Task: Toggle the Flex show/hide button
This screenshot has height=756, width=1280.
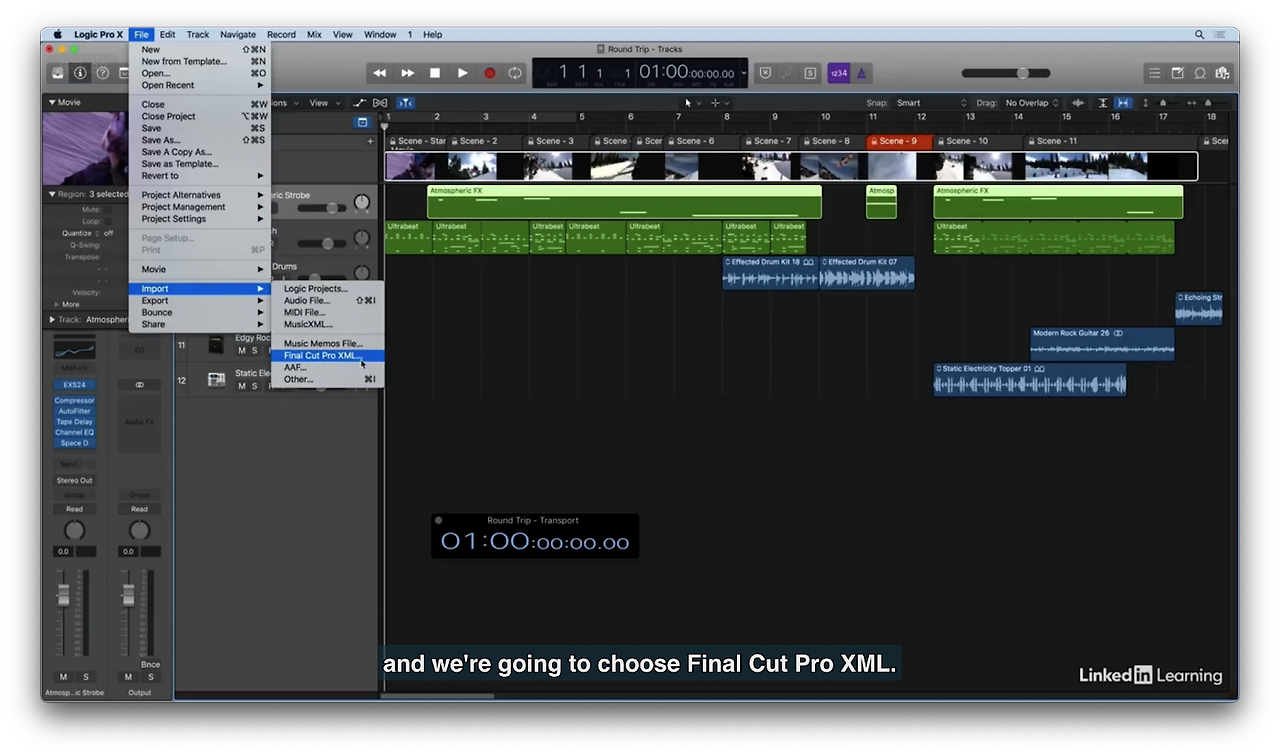Action: tap(380, 103)
